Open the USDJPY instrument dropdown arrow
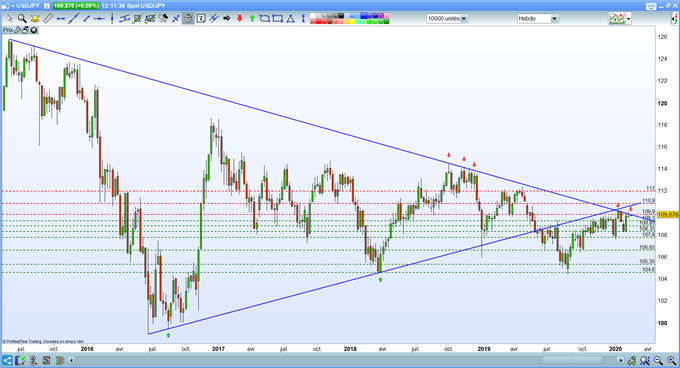 tap(13, 6)
